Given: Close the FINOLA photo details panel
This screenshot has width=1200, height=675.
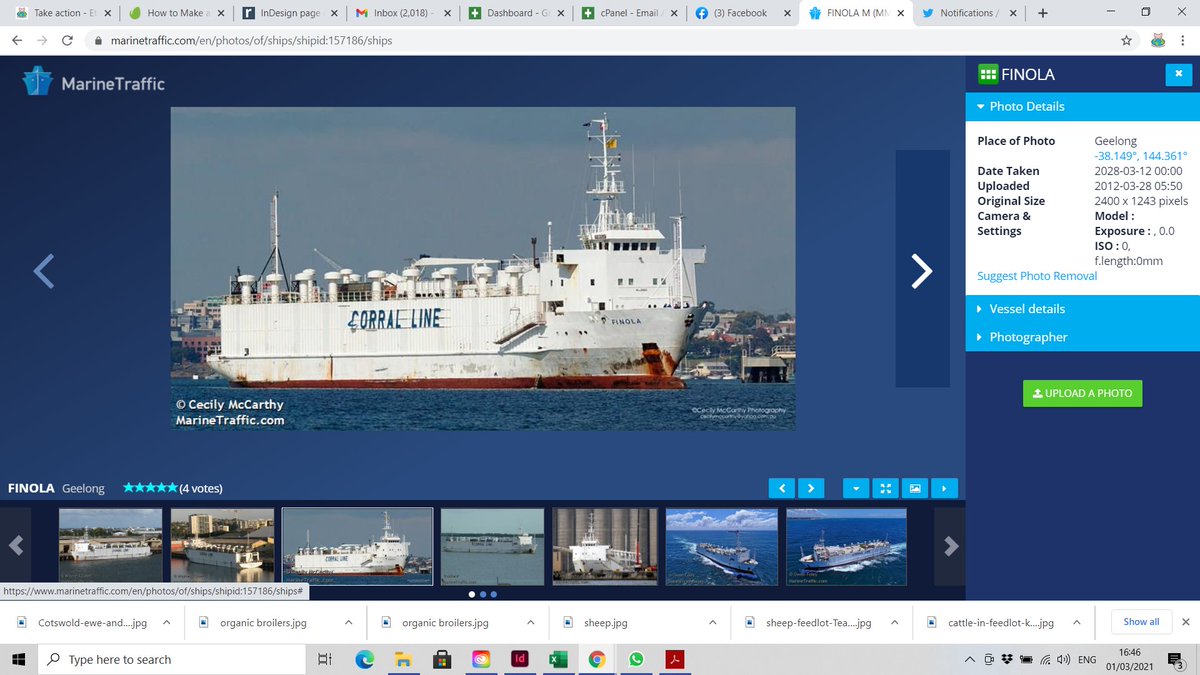Looking at the screenshot, I should (1179, 74).
